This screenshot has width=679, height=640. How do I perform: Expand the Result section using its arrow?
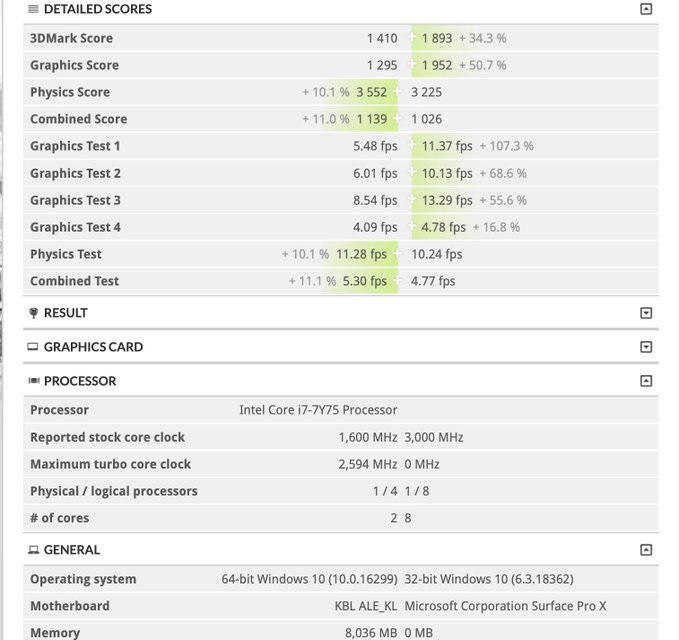pos(646,313)
